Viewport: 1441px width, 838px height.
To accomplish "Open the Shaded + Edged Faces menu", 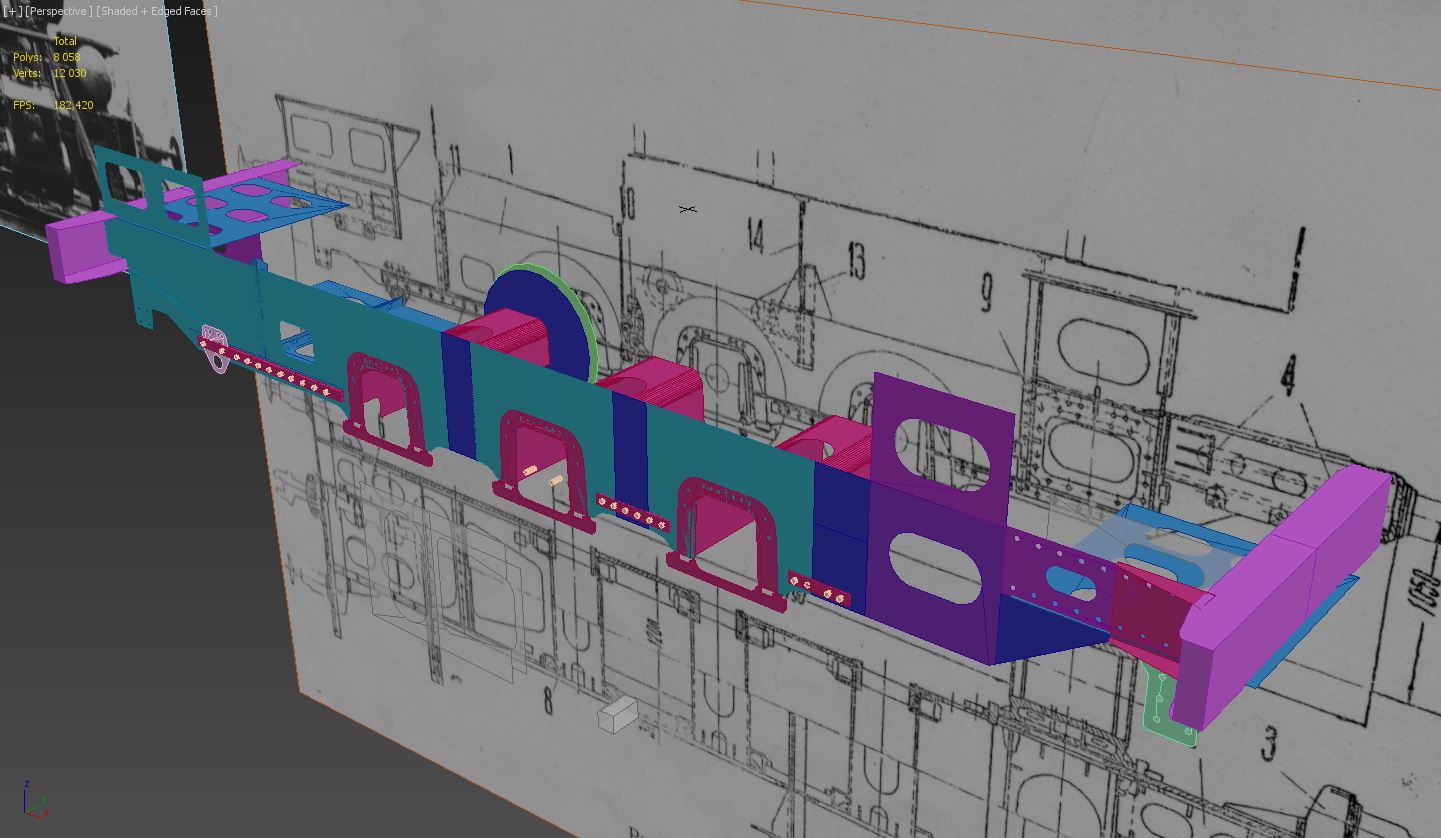I will (x=157, y=11).
